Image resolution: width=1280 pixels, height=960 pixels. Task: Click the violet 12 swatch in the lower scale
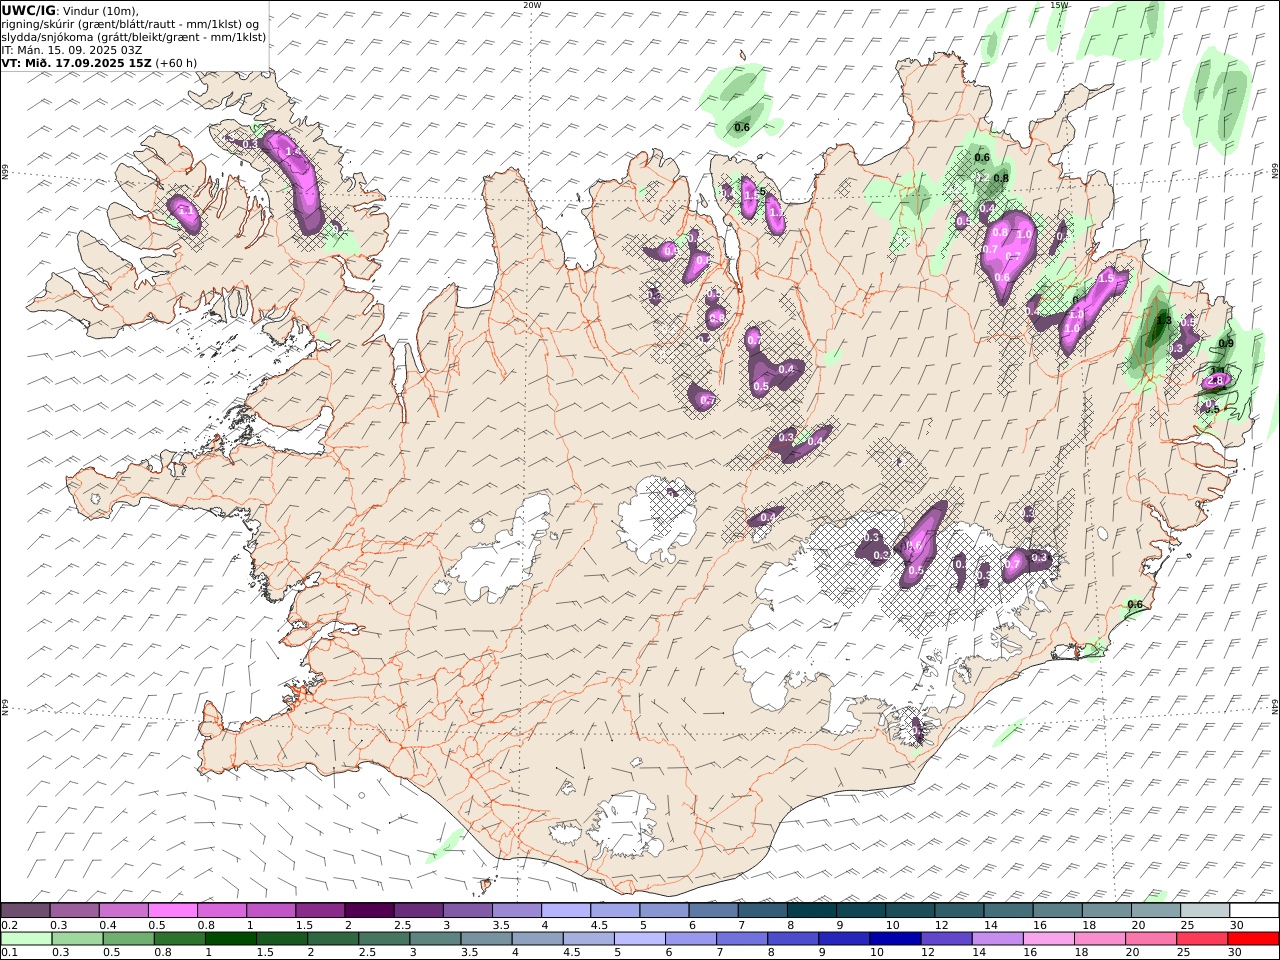tap(945, 939)
